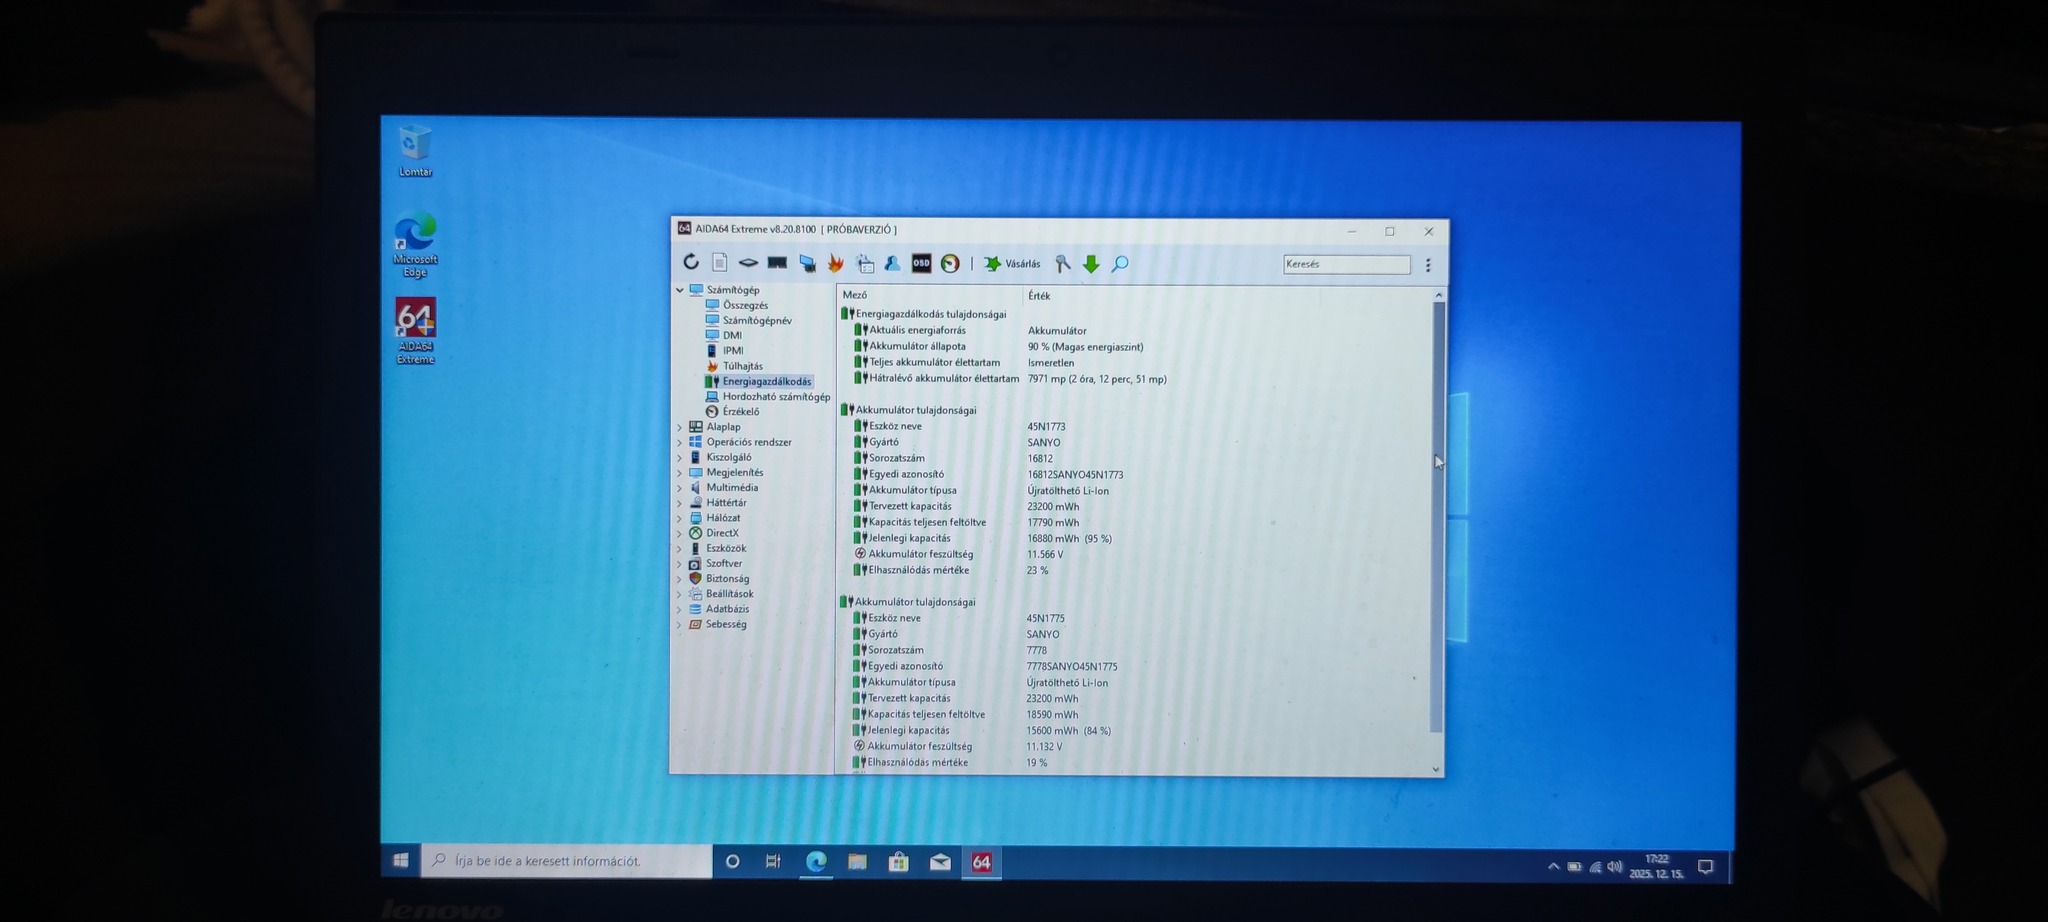Expand the Multimédia tree node

tap(680, 487)
